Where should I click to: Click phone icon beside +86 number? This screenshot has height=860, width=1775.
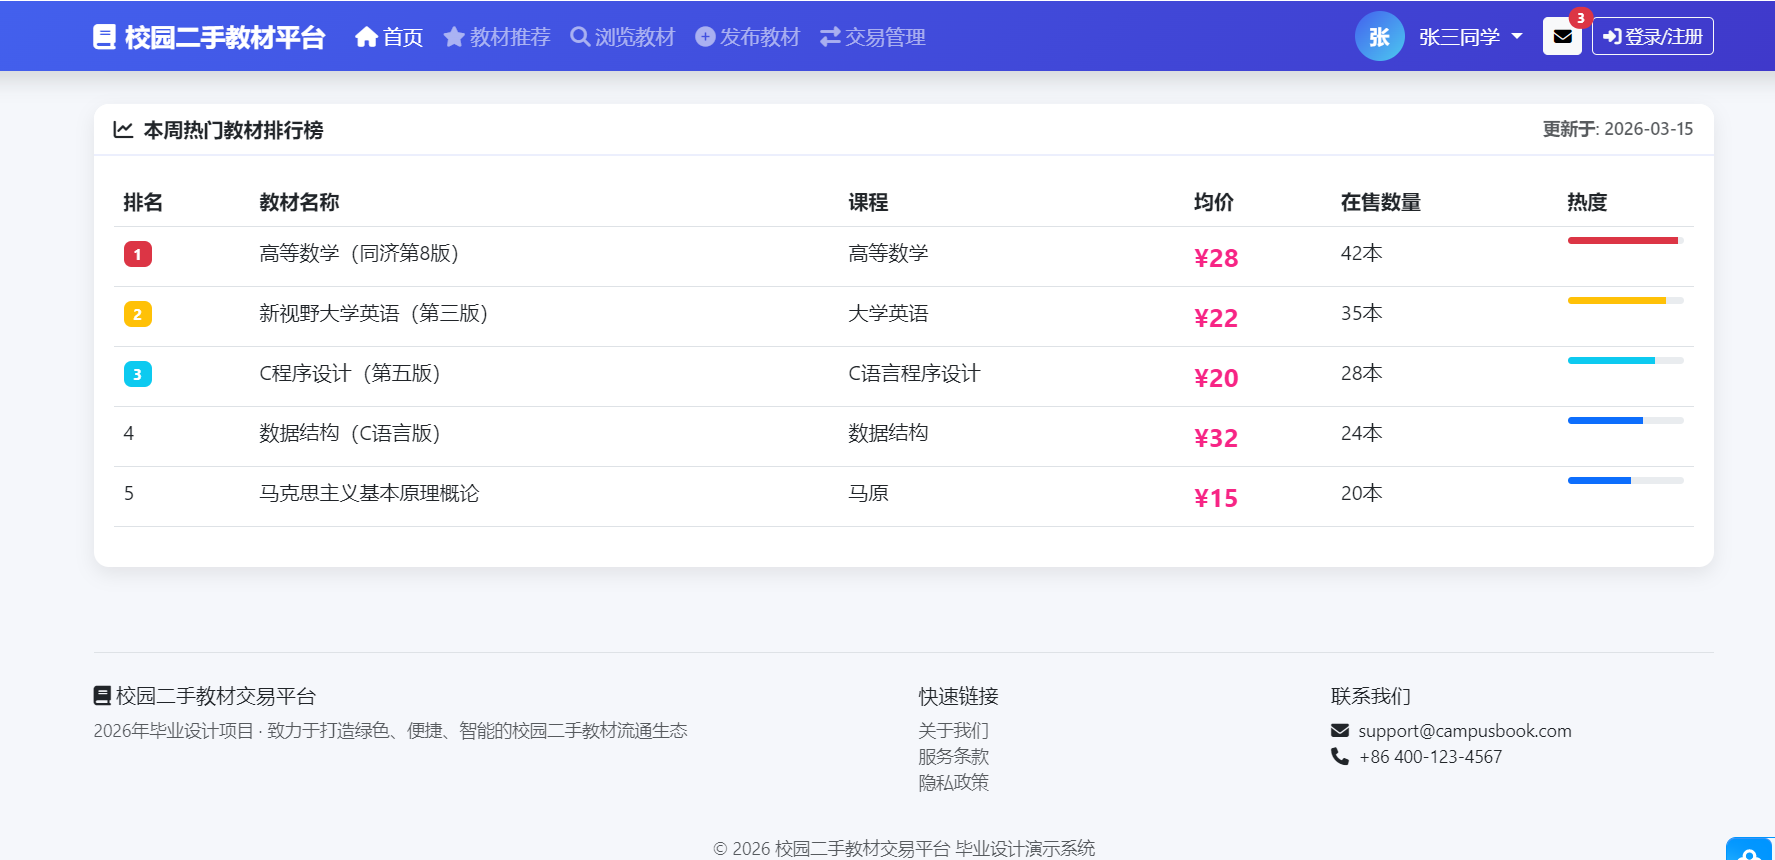1340,756
